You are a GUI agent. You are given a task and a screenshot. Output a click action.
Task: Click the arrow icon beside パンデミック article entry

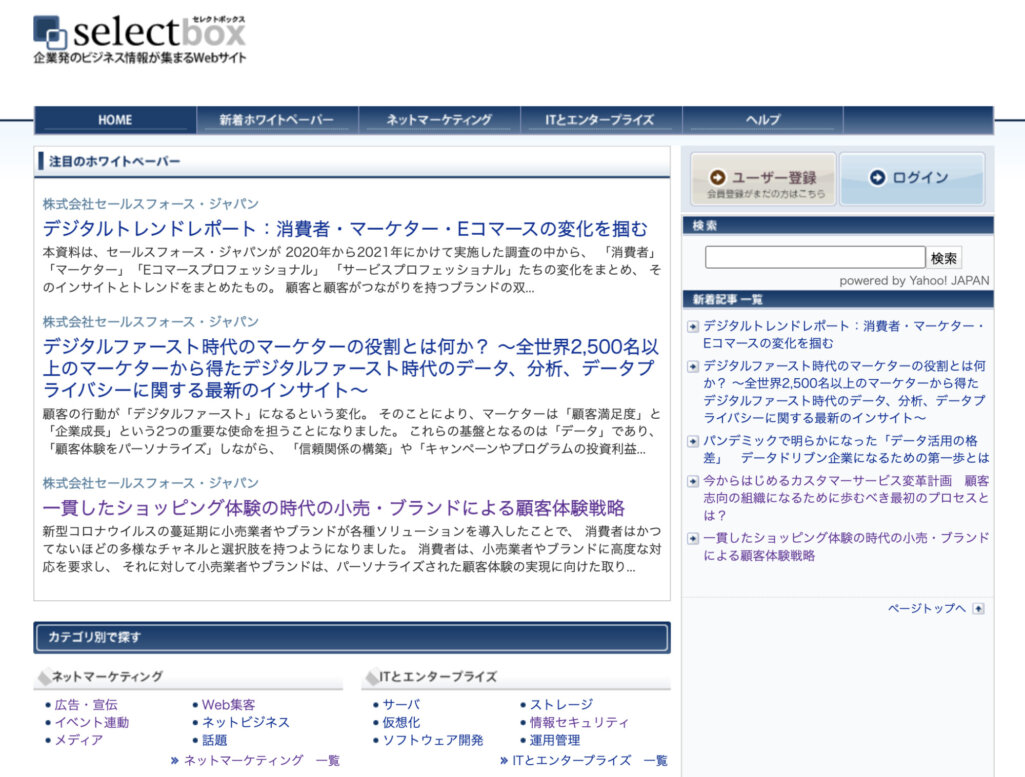coord(692,440)
